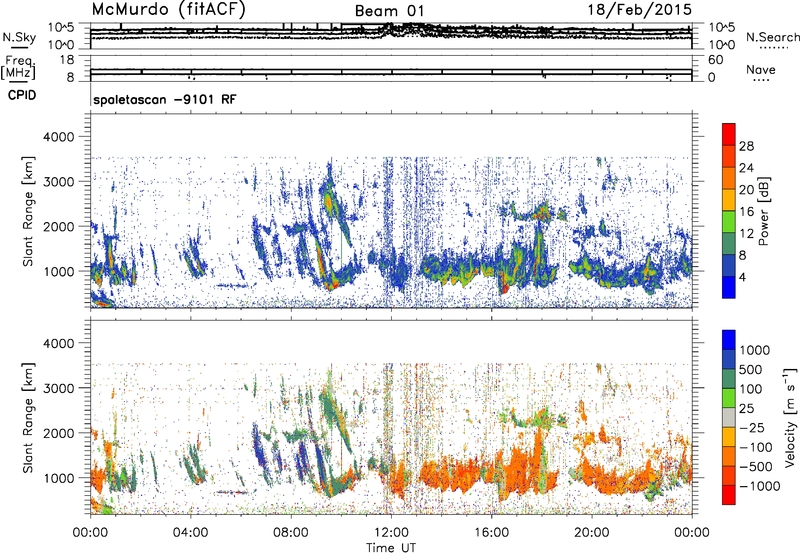Click the date '18/Feb/2015'

(639, 10)
